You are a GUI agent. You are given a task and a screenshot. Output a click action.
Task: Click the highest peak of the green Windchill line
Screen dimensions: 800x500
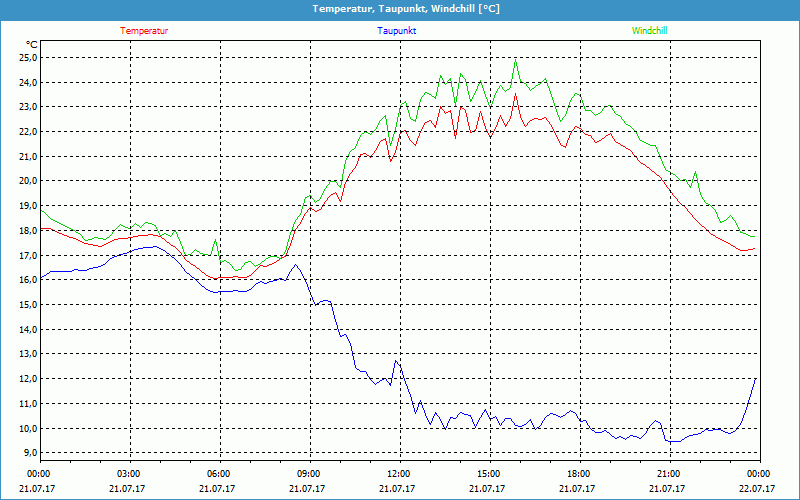pos(516,59)
